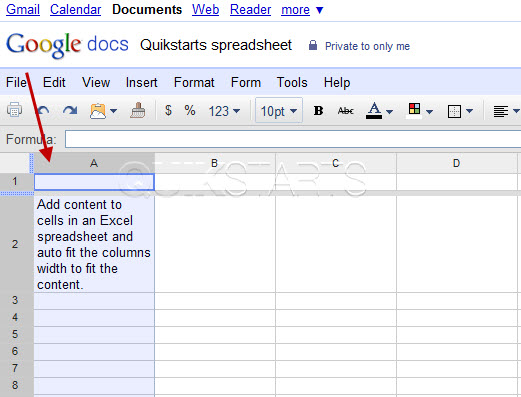
Task: Expand the more dropdown link
Action: pos(302,10)
